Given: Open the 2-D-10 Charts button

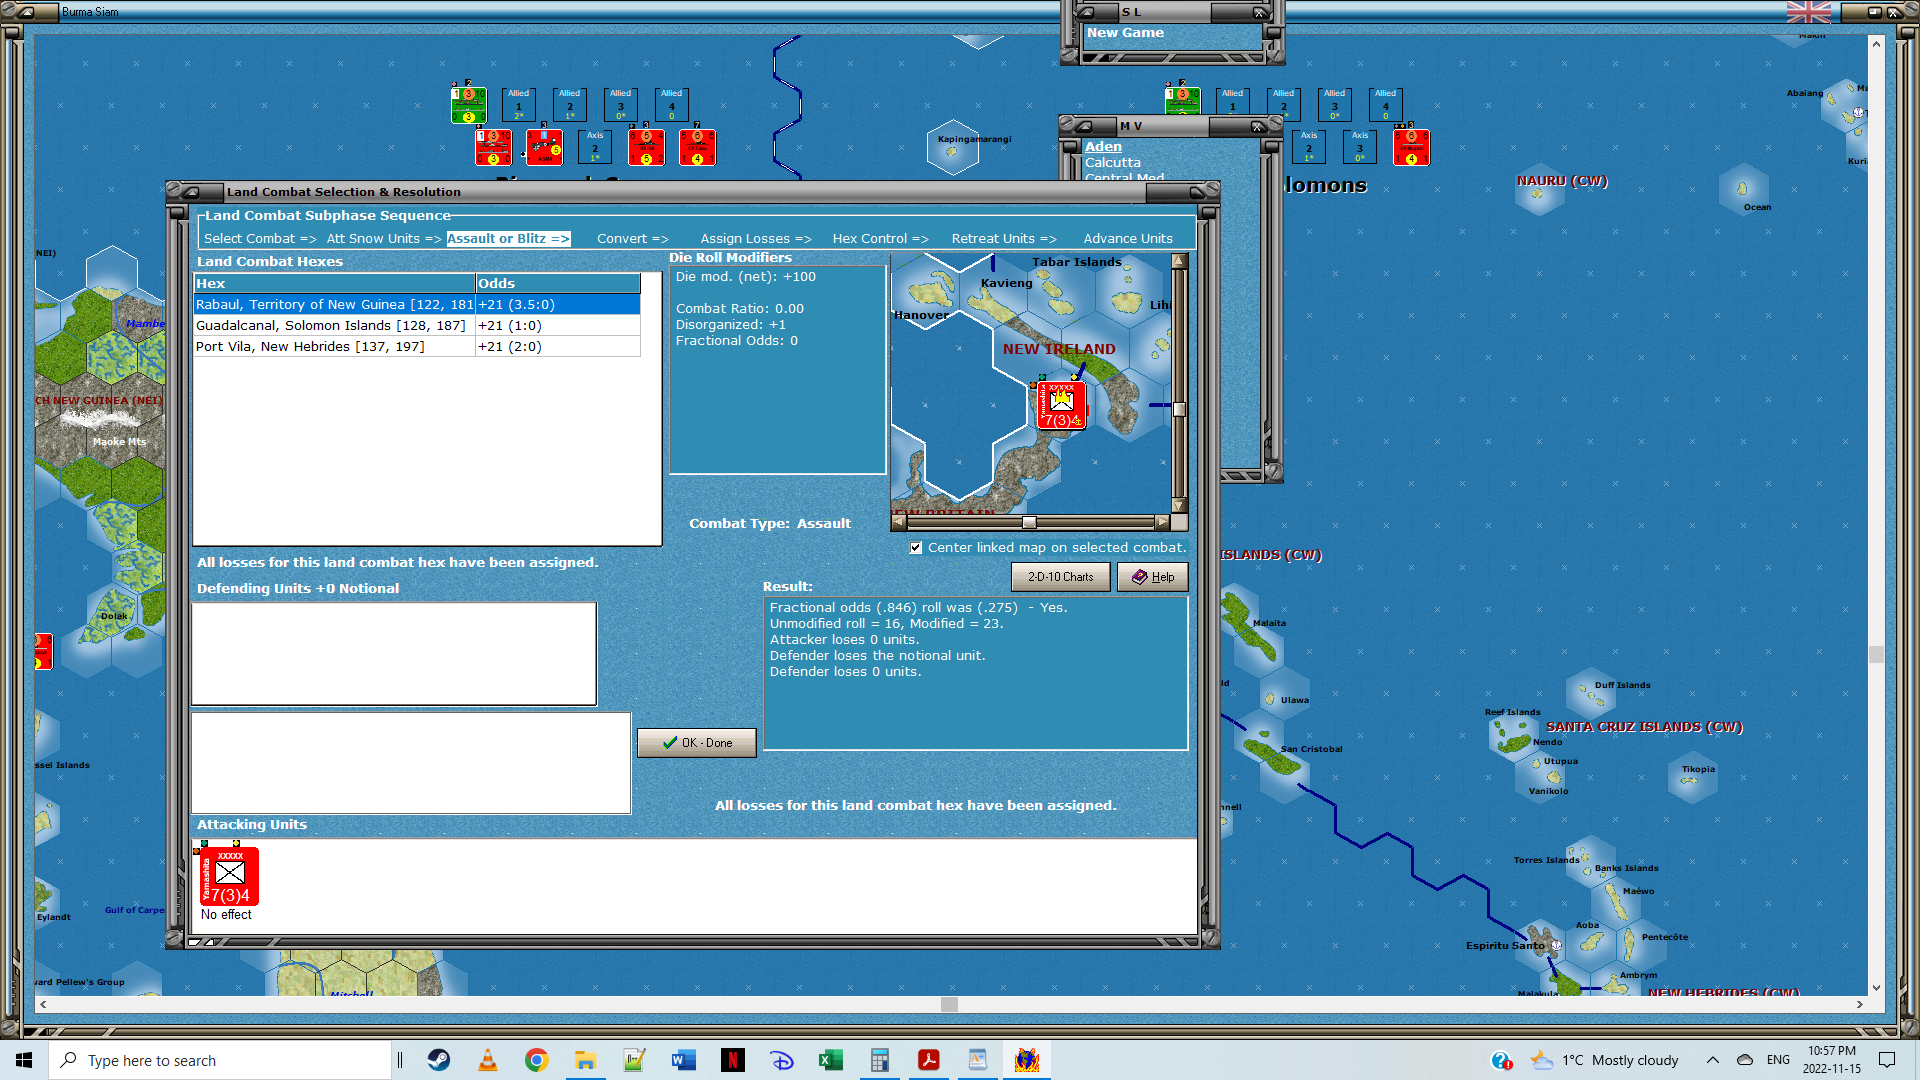Looking at the screenshot, I should point(1060,577).
